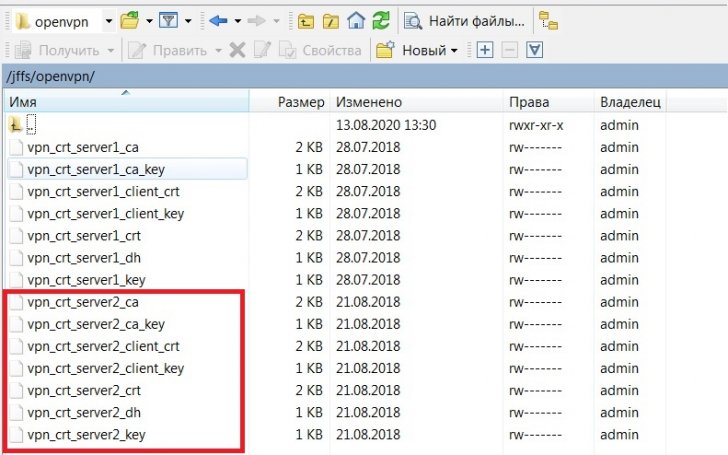Sort by Изменено column header

pyautogui.click(x=416, y=102)
